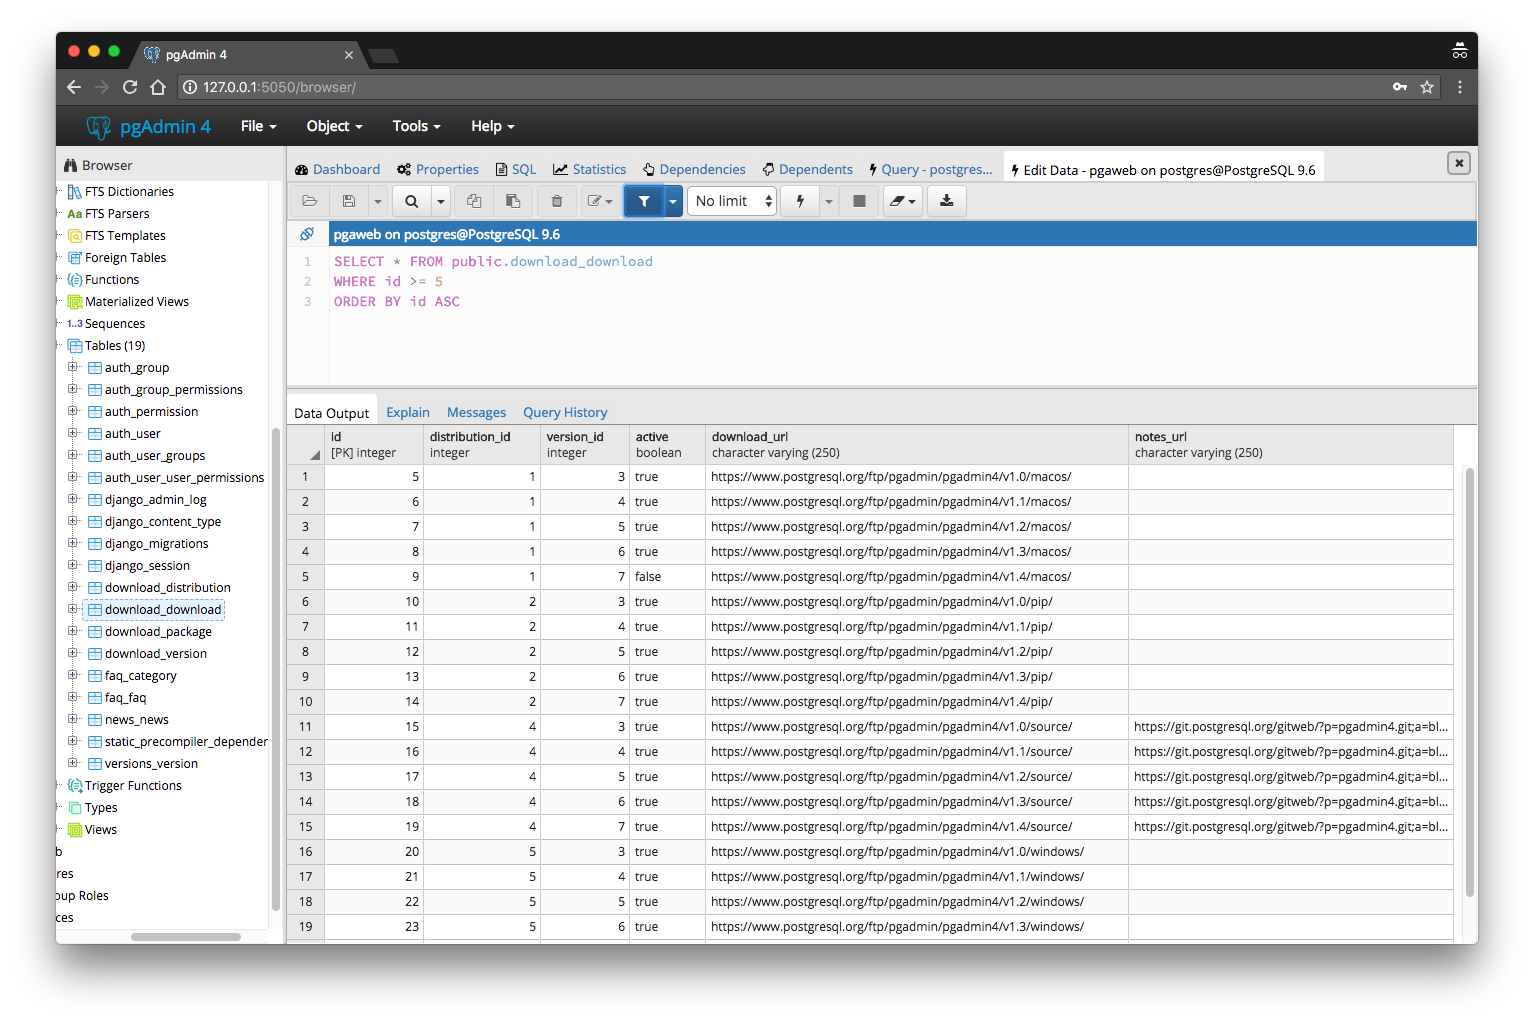Open the clear eraser dropdown
Image resolution: width=1534 pixels, height=1024 pixels.
(903, 201)
